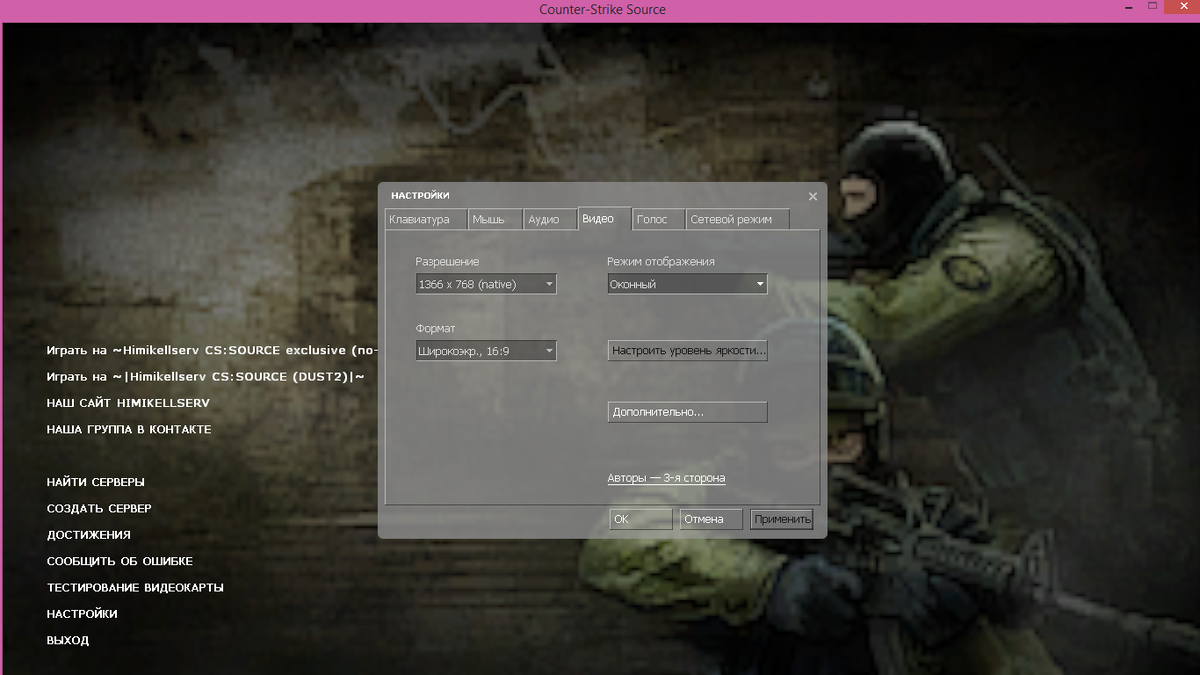Join Himikellserv CS:SOURCE exclusive server
Image resolution: width=1200 pixels, height=675 pixels.
[x=213, y=351]
